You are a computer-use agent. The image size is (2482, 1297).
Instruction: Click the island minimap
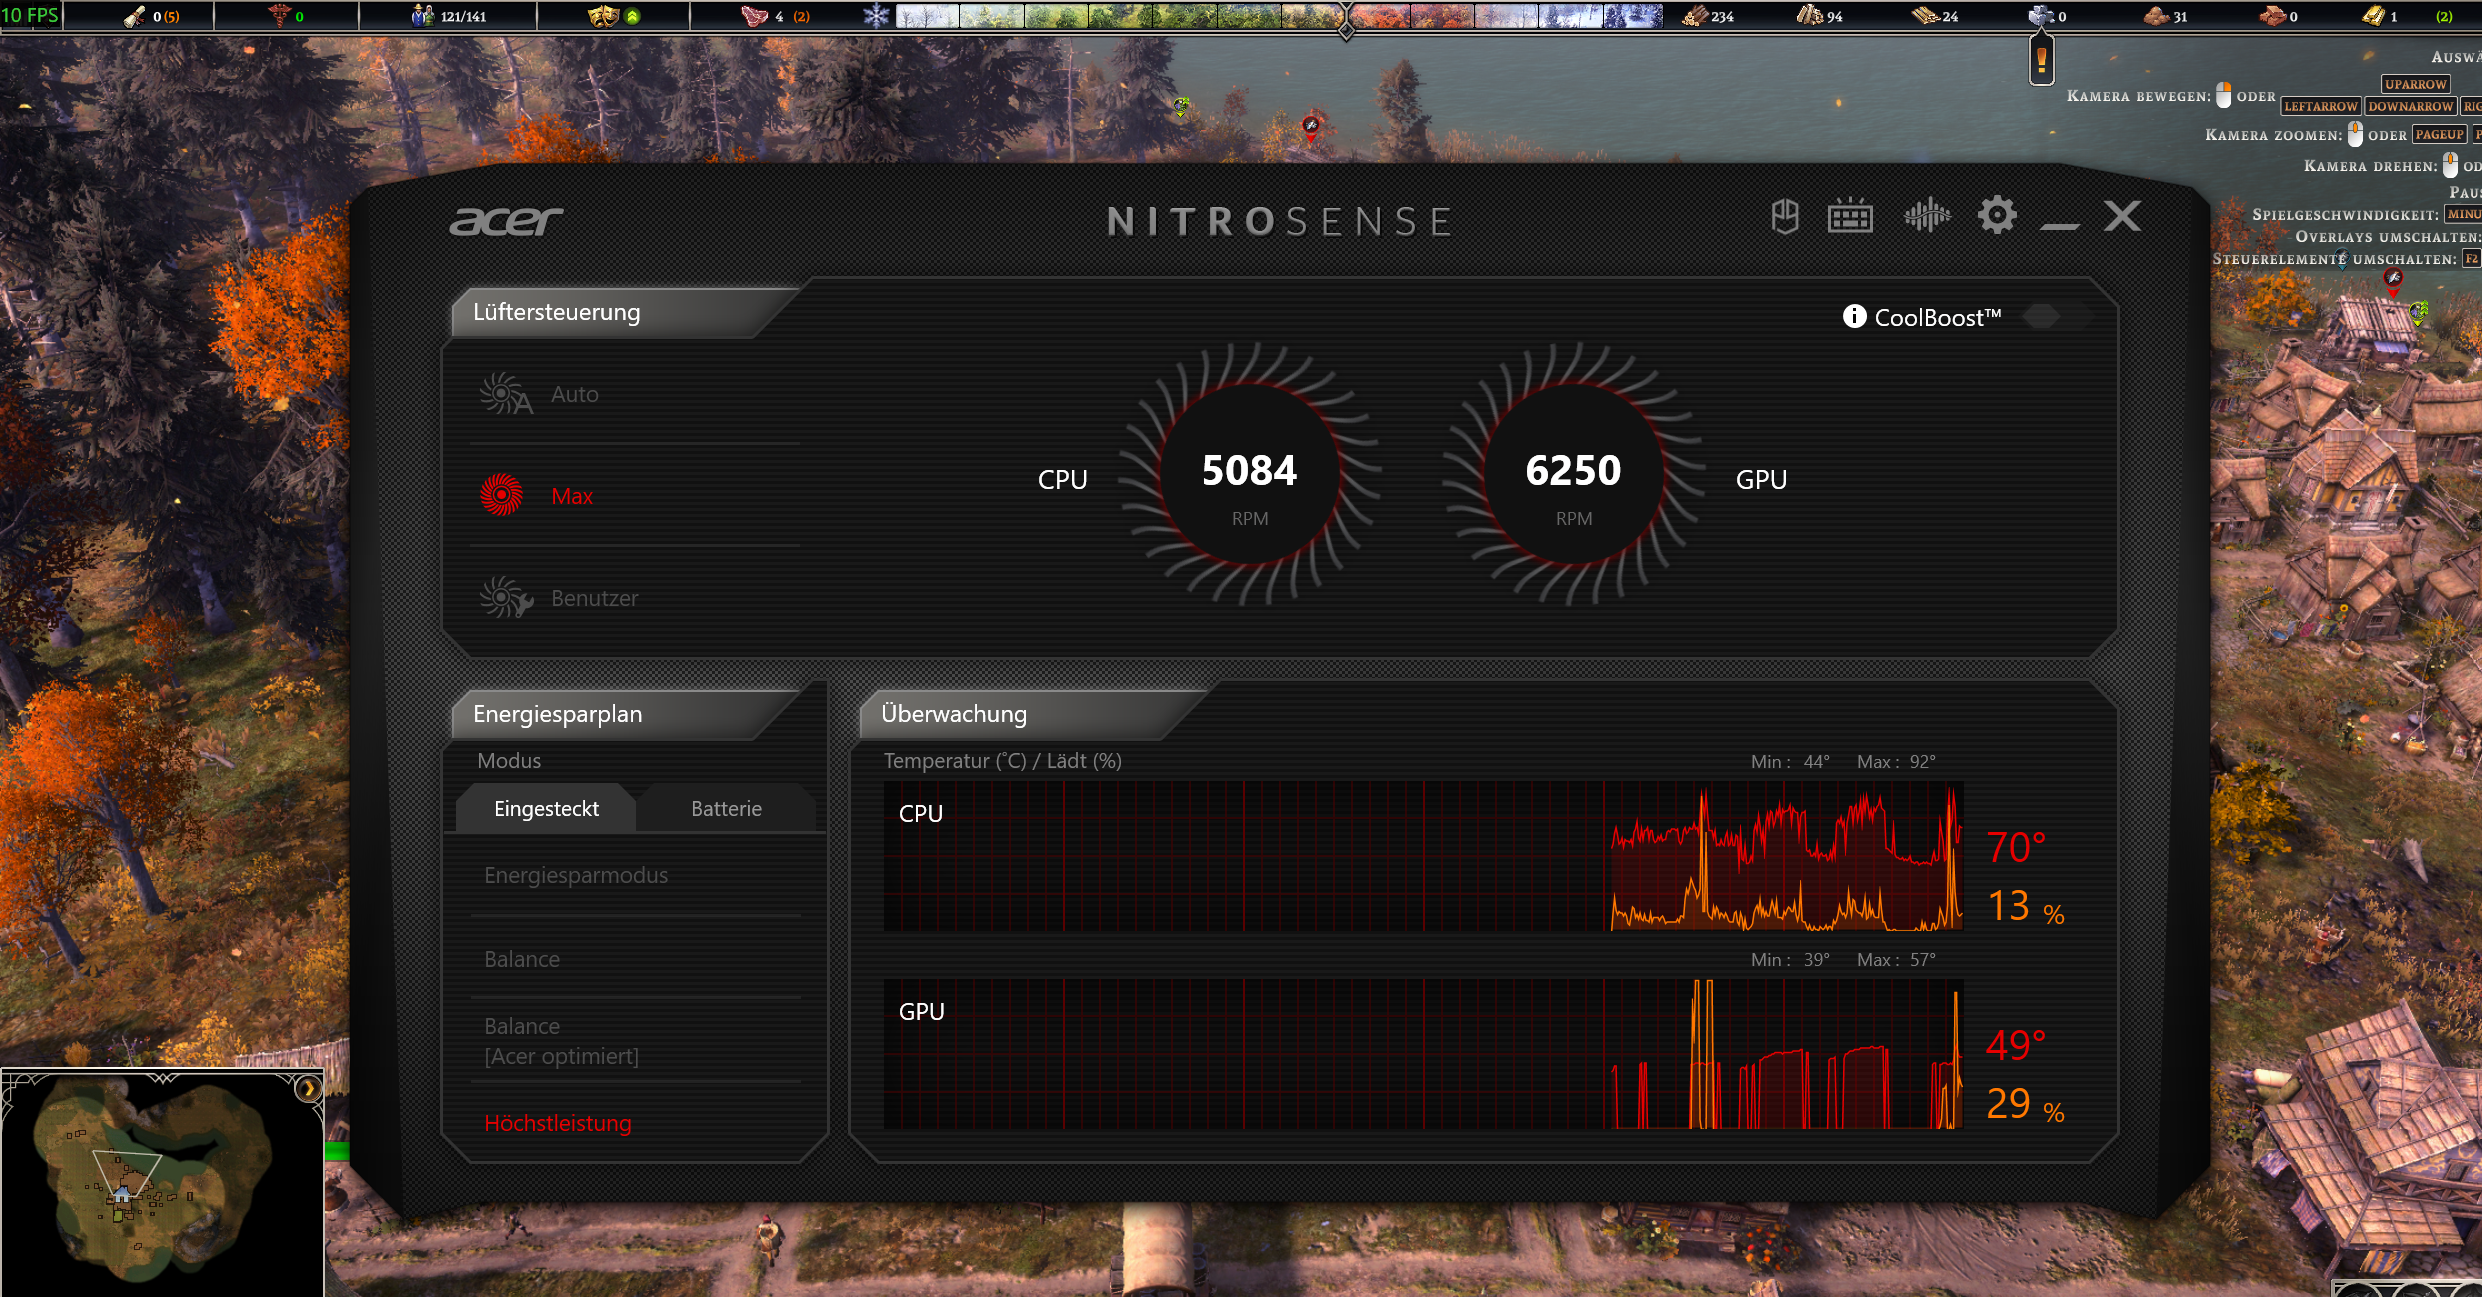pyautogui.click(x=150, y=1180)
